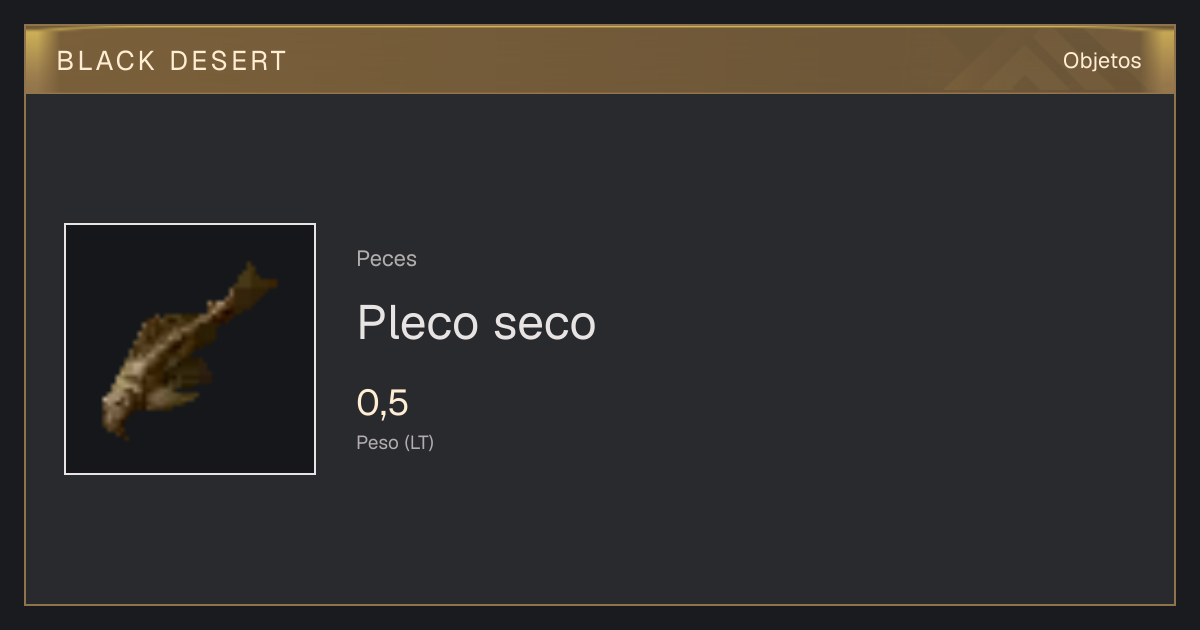Click the empty card area right of the title
This screenshot has width=1200, height=630.
tap(880, 323)
